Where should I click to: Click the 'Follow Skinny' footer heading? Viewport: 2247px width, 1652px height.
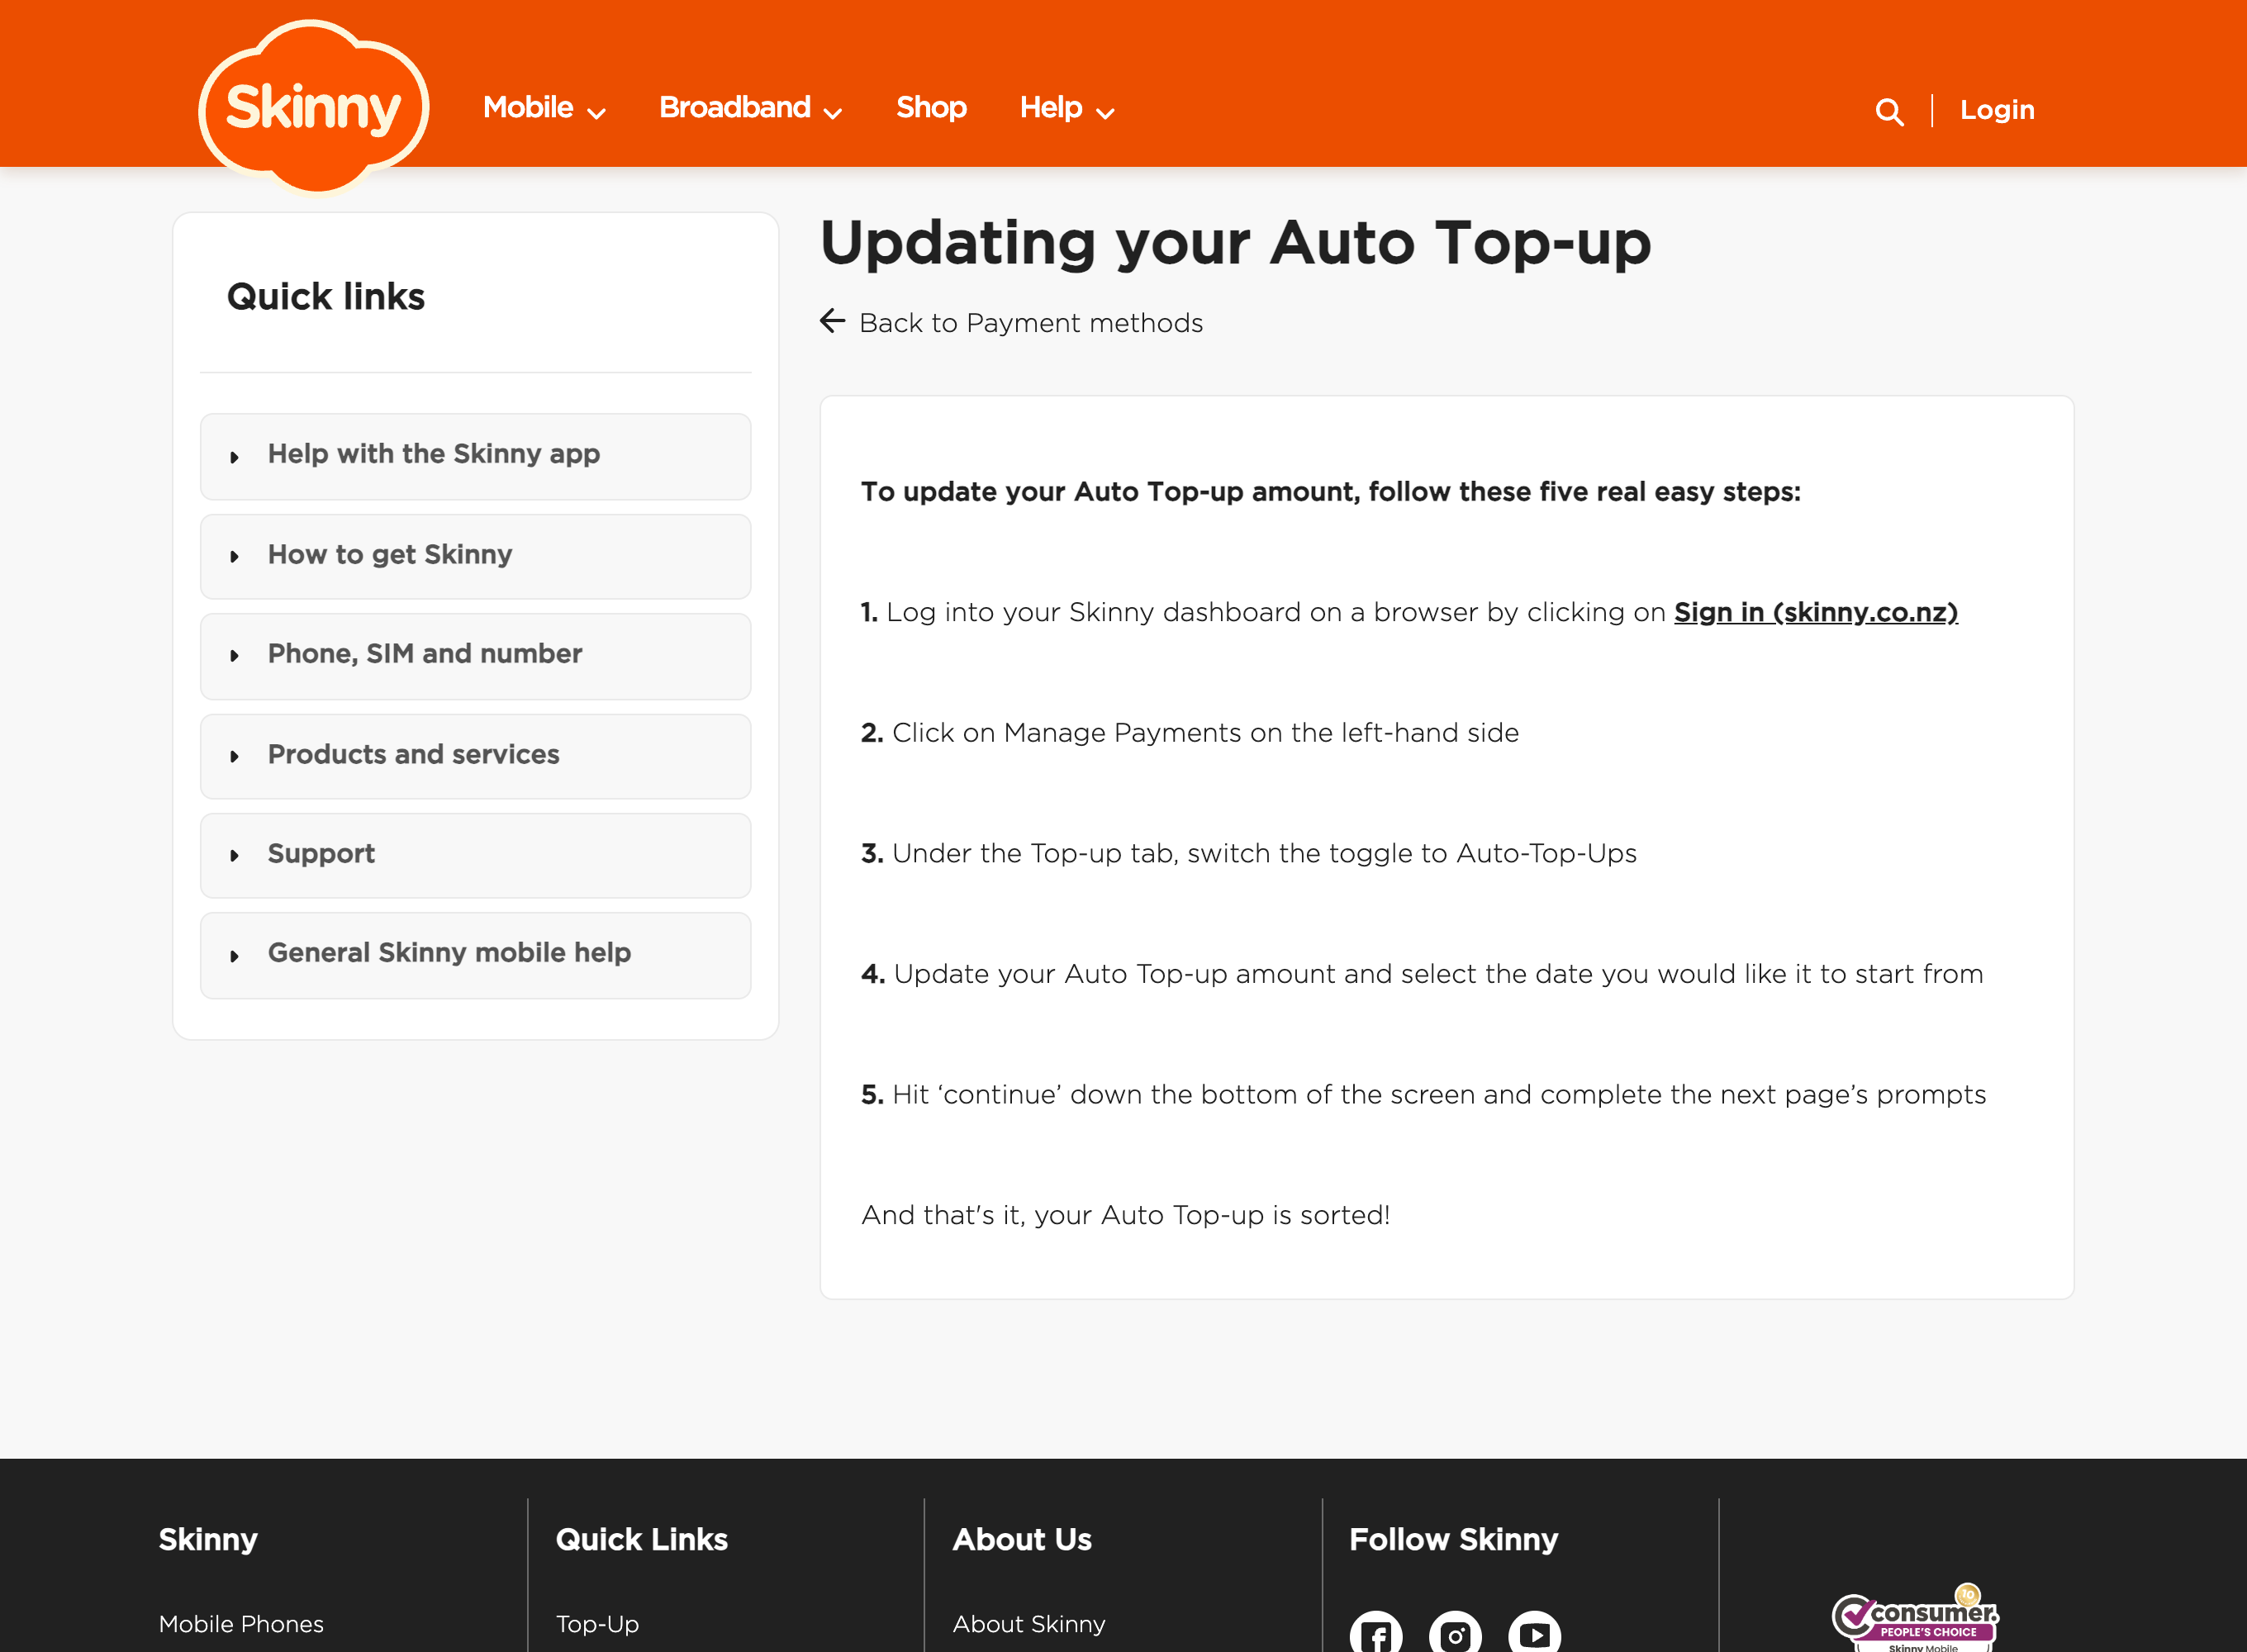1453,1539
